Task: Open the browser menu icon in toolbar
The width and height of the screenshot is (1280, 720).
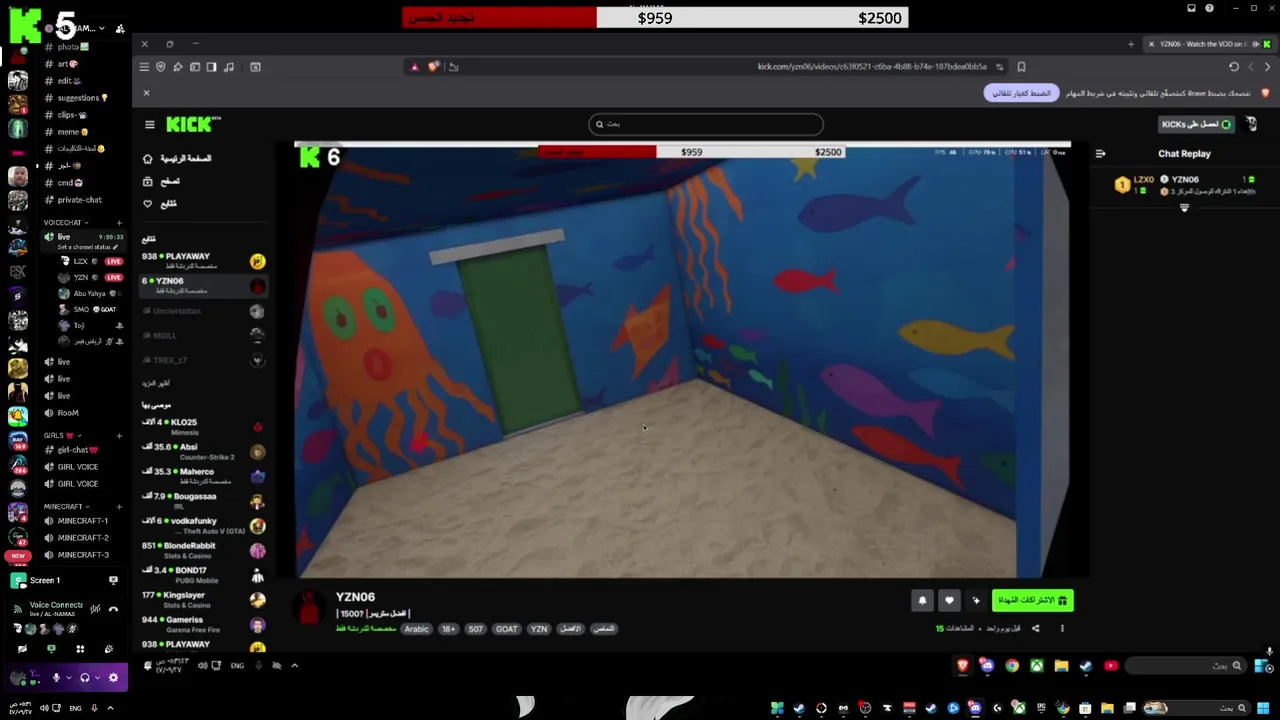Action: (x=144, y=67)
